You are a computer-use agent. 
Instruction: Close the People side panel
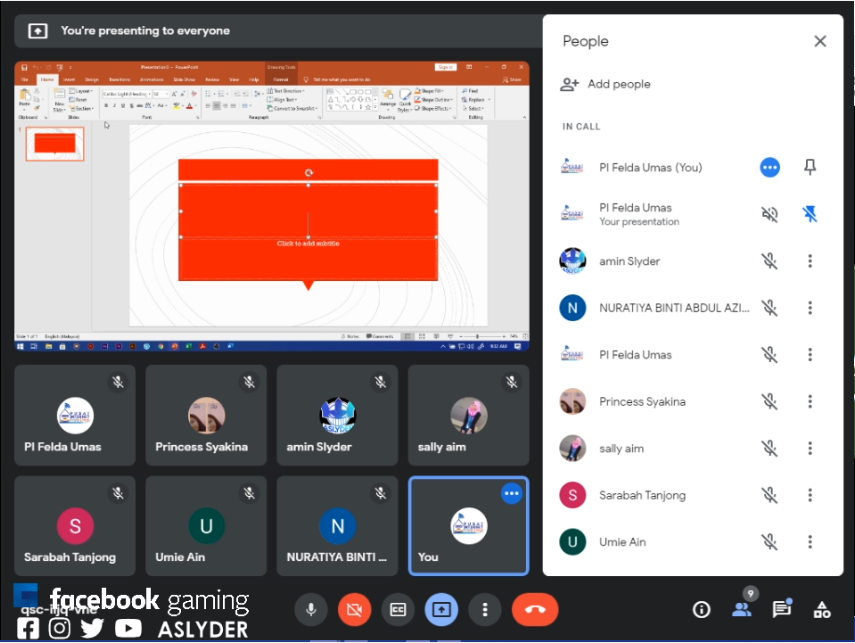tap(820, 41)
